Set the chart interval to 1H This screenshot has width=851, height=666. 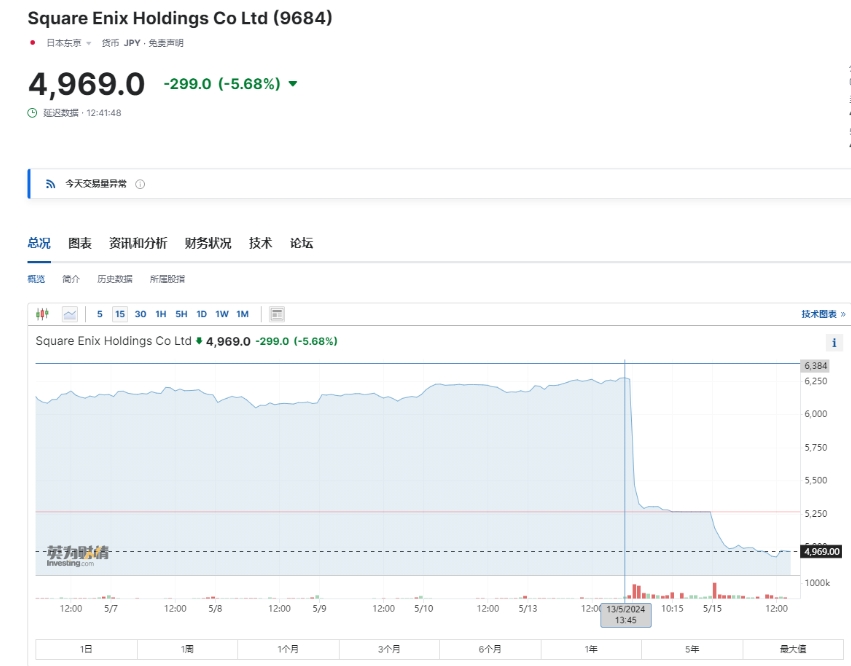pyautogui.click(x=161, y=314)
